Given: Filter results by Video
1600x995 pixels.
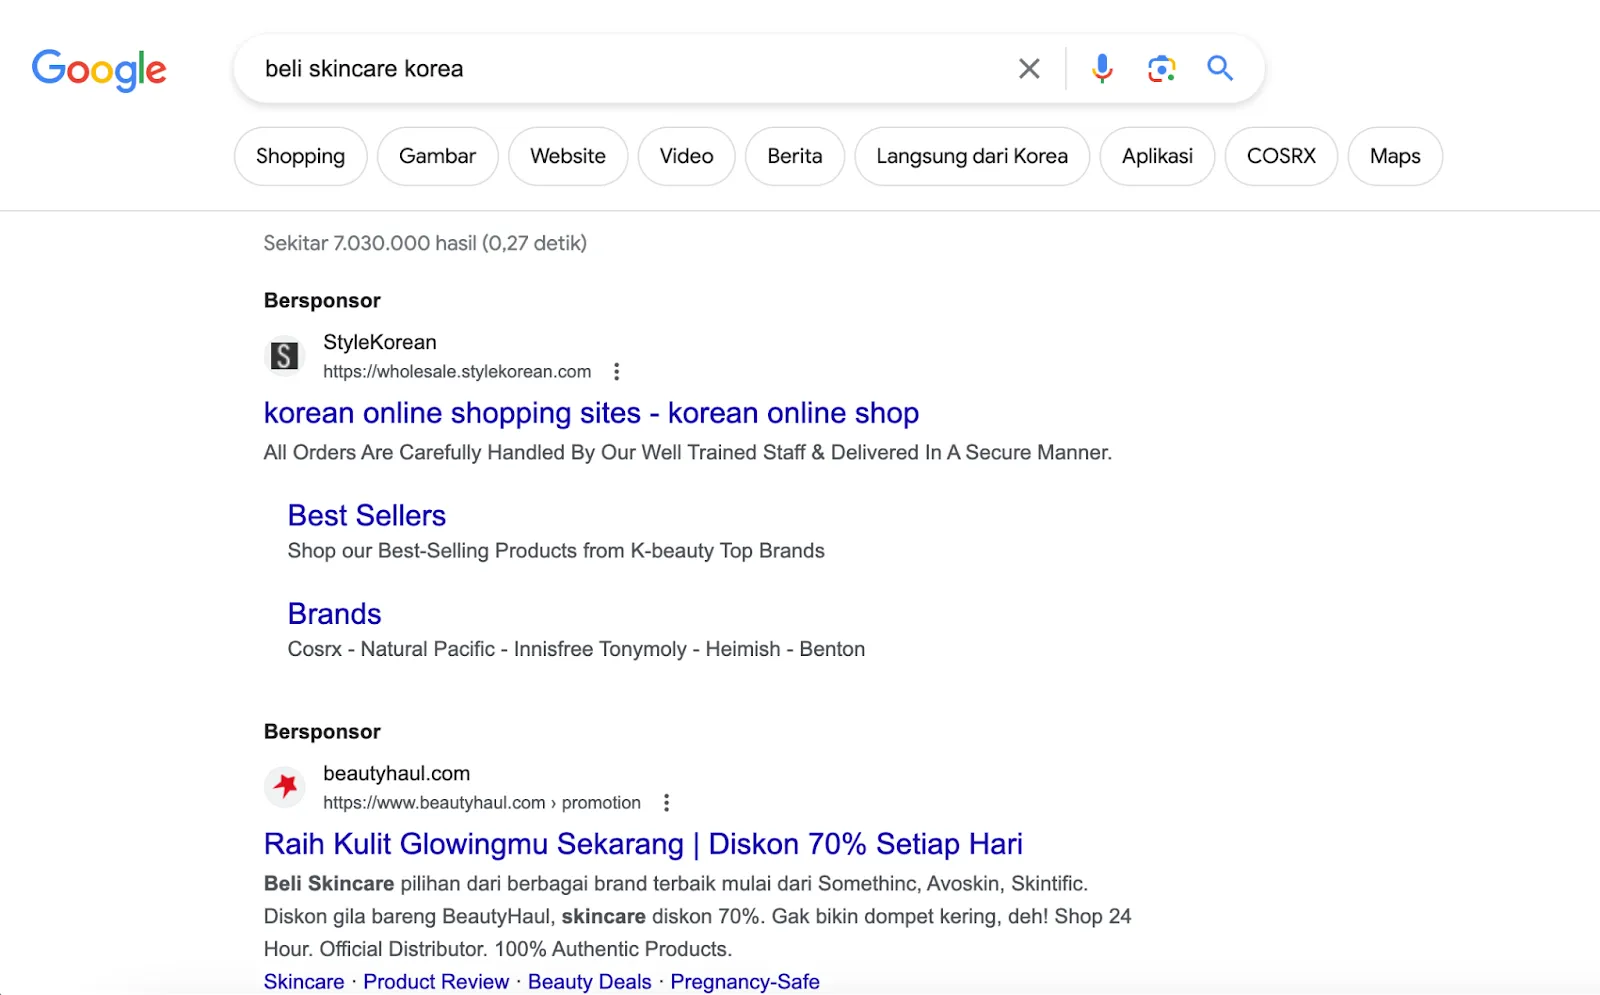Looking at the screenshot, I should click(x=686, y=156).
